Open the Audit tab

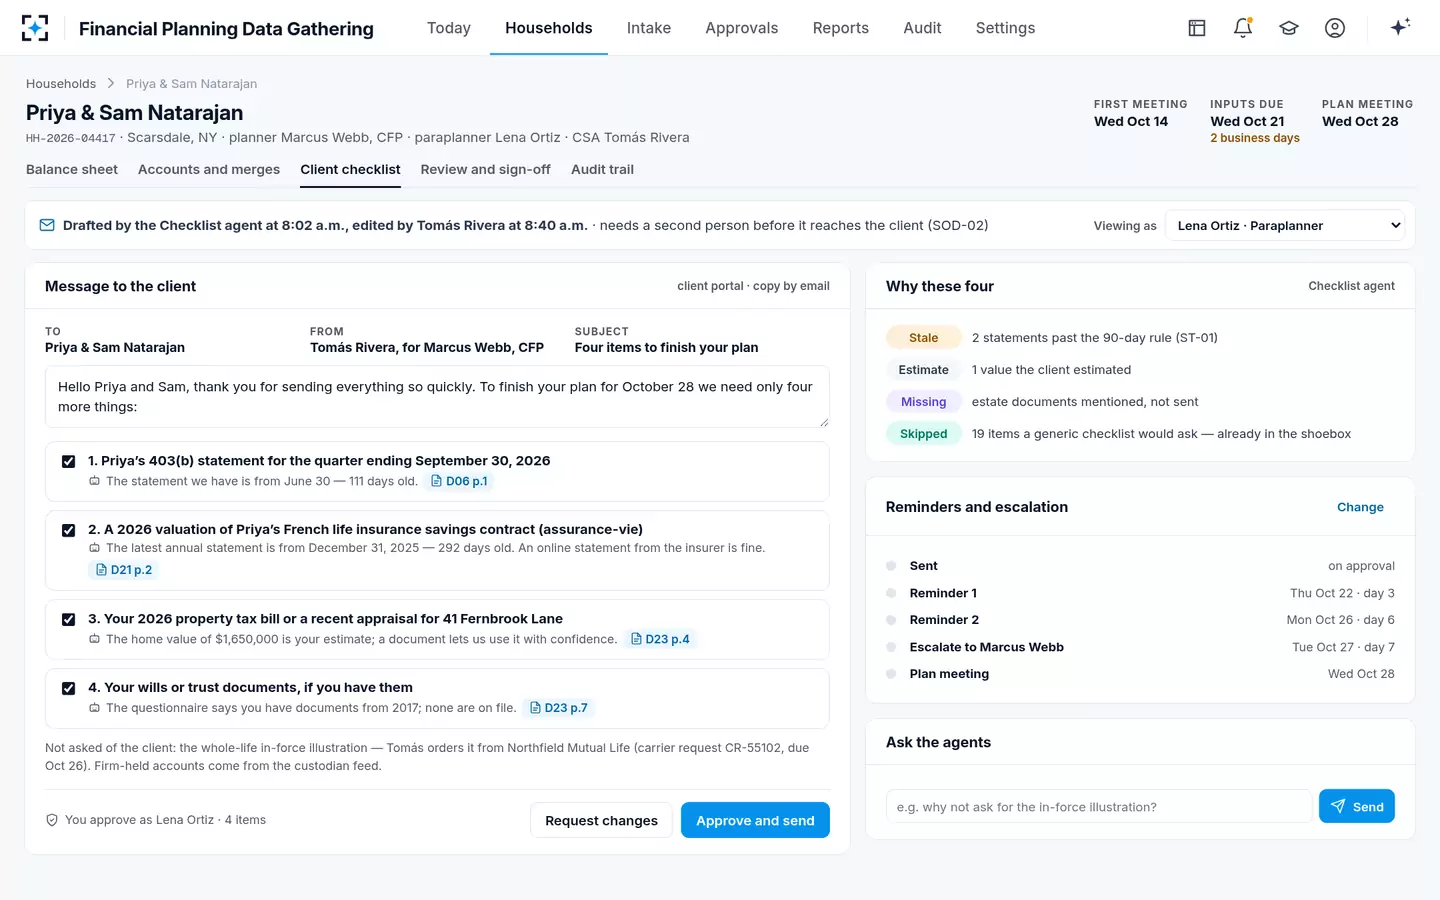[922, 28]
